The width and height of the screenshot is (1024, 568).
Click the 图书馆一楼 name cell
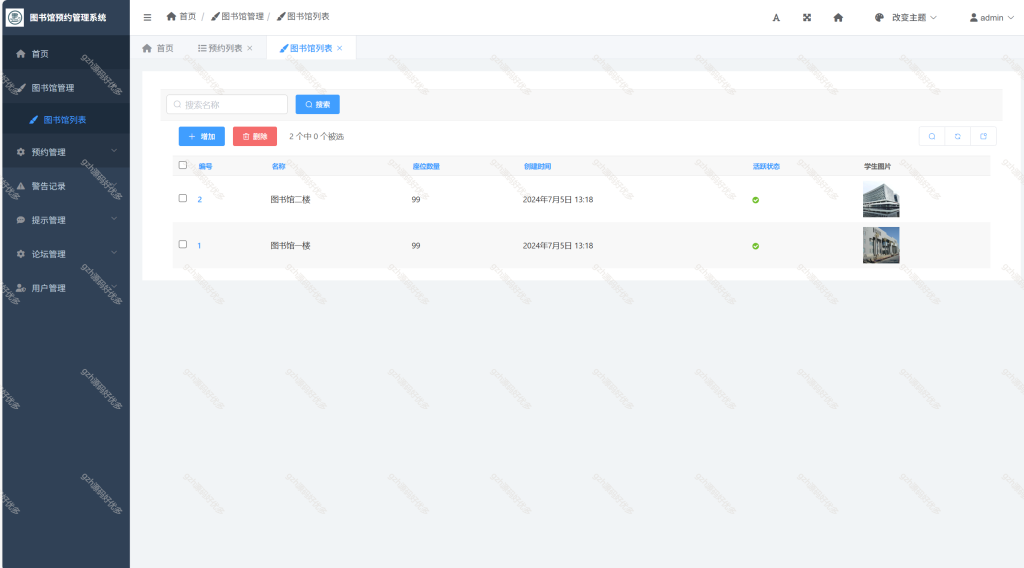coord(291,246)
